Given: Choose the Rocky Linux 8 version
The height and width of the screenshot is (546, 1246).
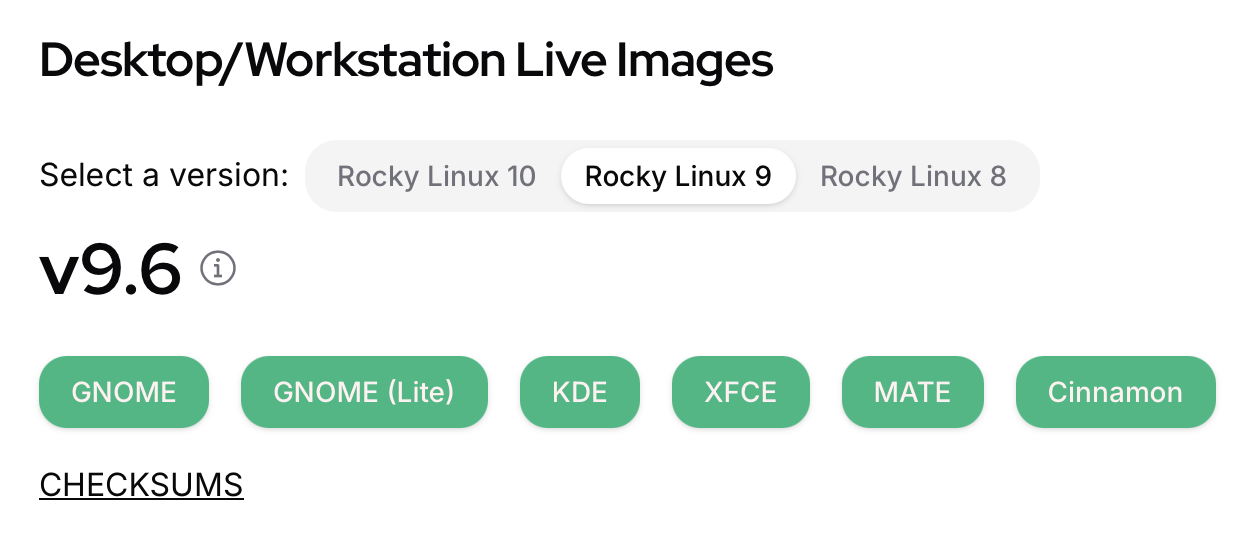Looking at the screenshot, I should click(913, 177).
